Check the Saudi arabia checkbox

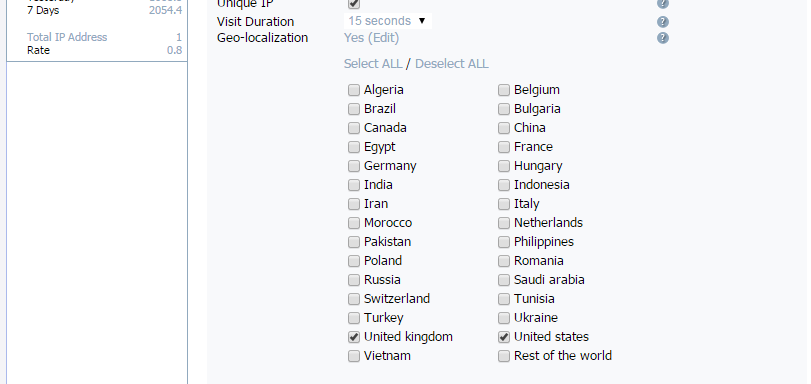pos(504,280)
